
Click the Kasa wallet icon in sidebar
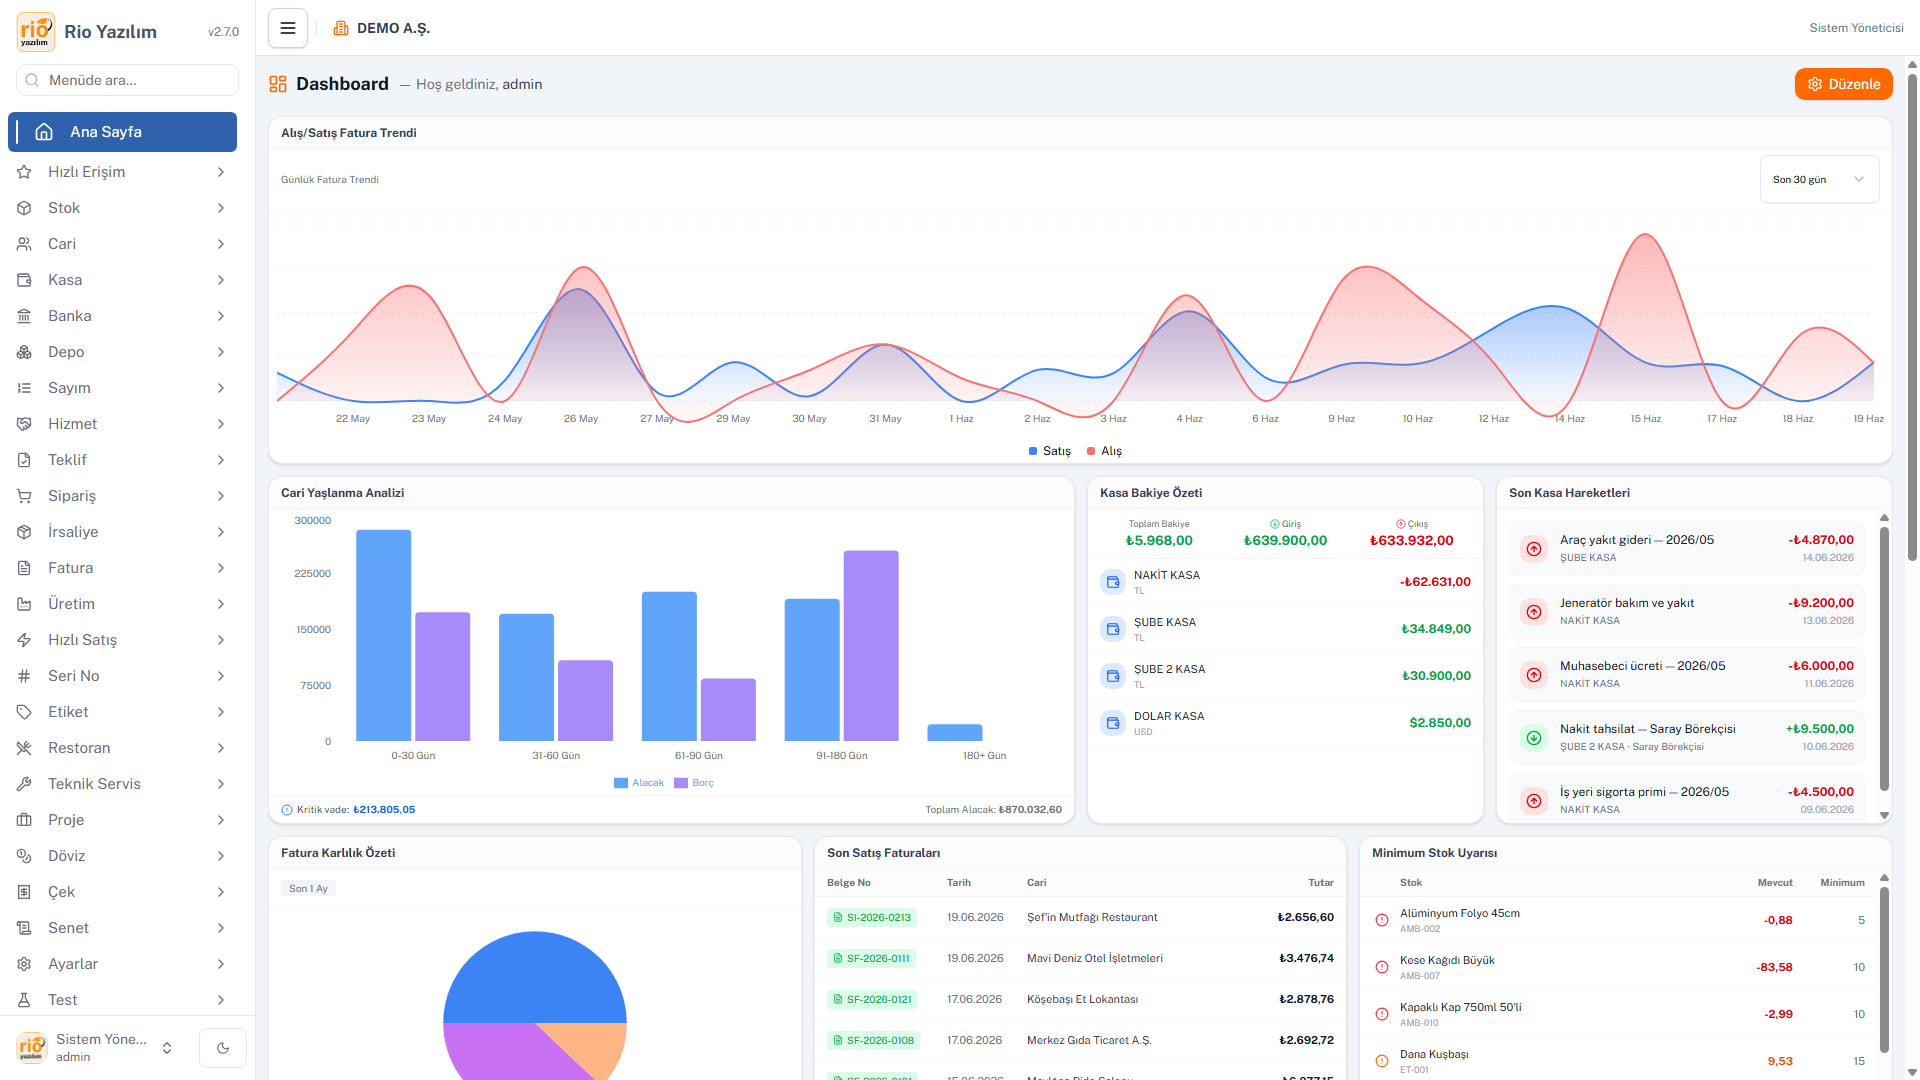[x=24, y=280]
